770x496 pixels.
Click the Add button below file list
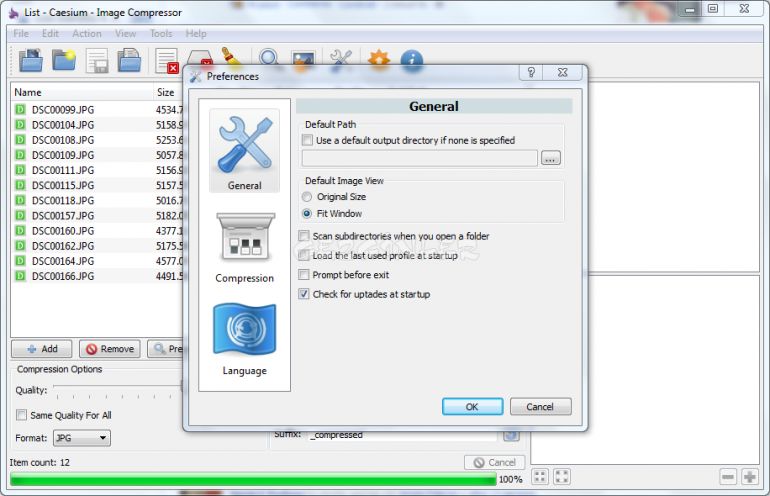(x=42, y=349)
